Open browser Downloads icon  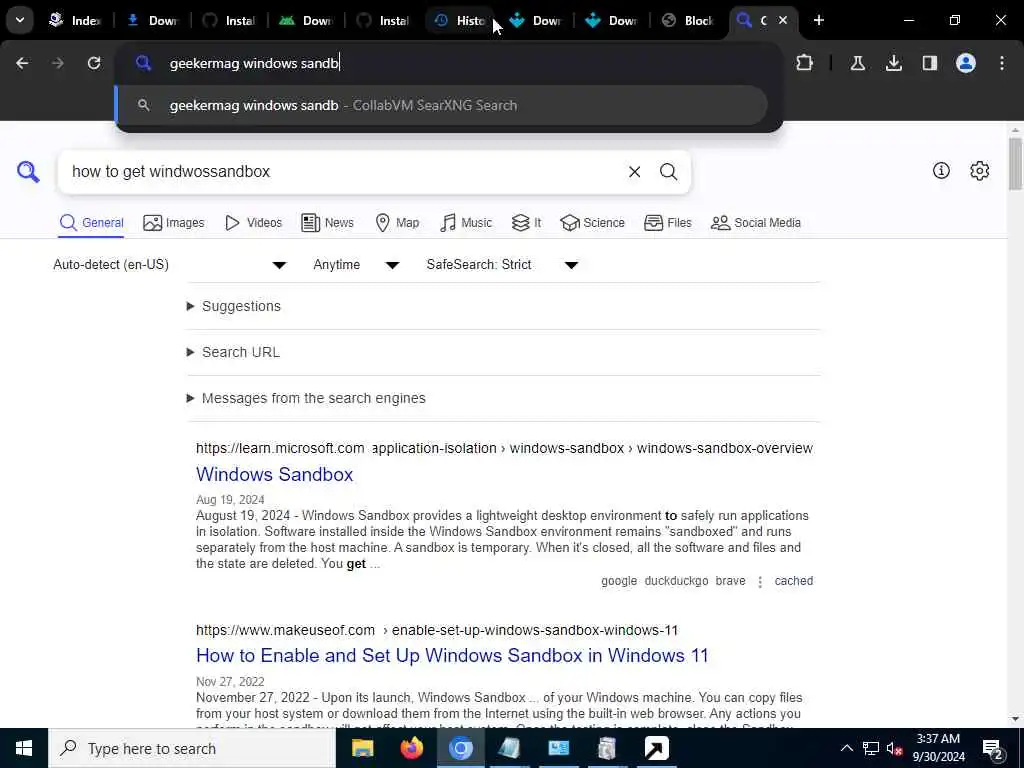(893, 63)
